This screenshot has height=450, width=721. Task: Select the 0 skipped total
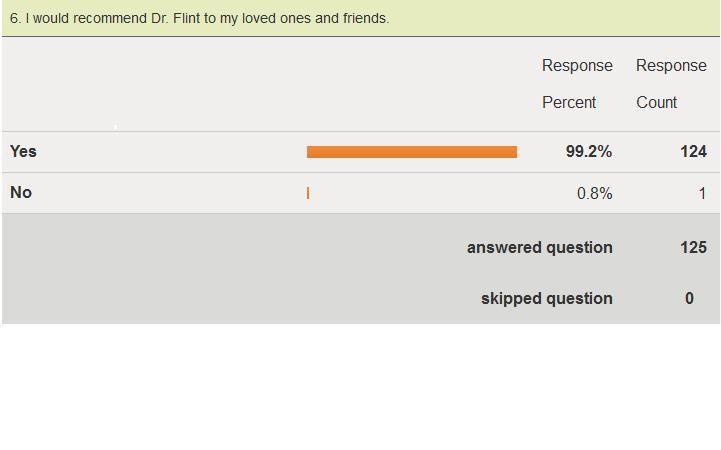click(689, 298)
